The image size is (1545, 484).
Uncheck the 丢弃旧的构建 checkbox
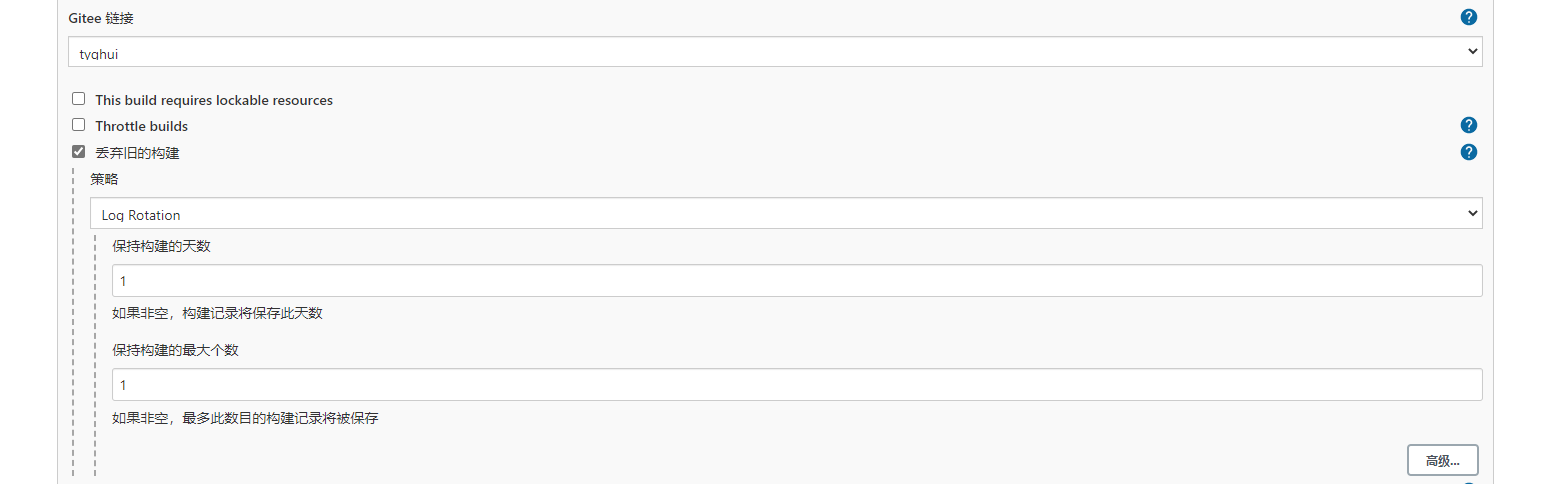click(x=78, y=152)
